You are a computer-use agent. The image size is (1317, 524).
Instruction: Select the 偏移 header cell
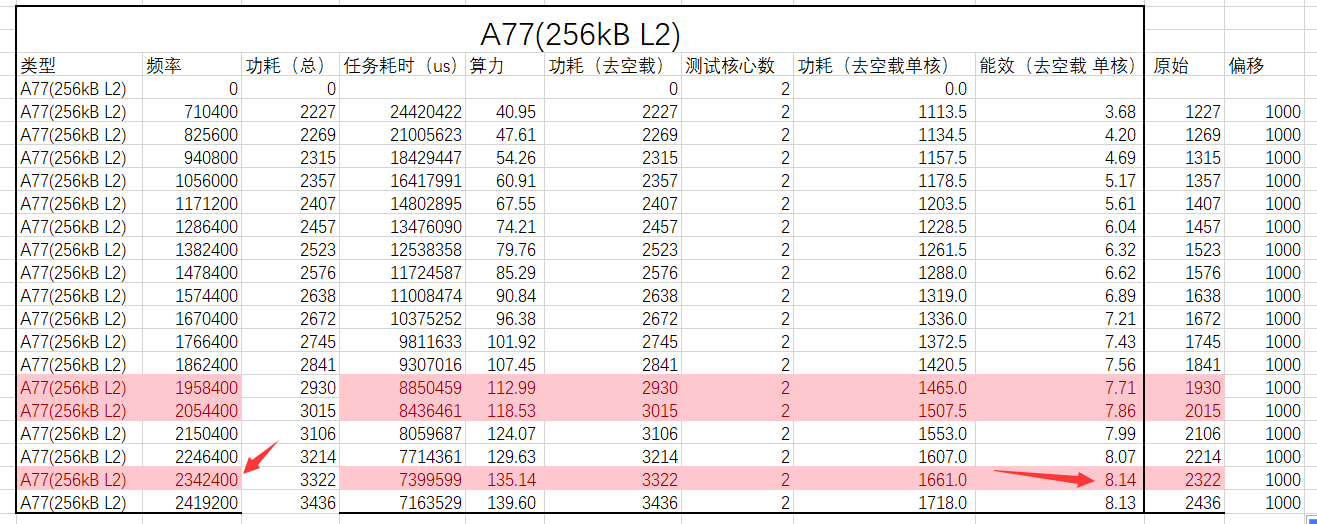click(x=1265, y=66)
